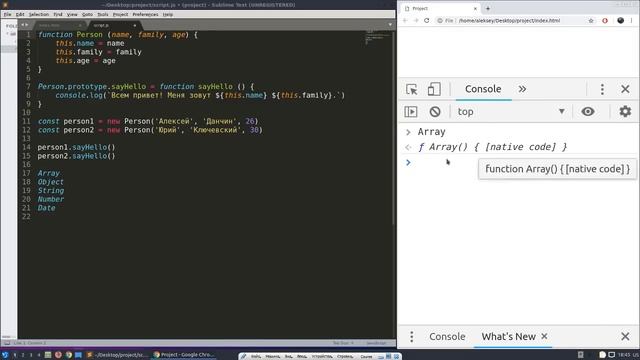
Task: Open the Goto menu in Sublime Text
Action: click(x=87, y=14)
